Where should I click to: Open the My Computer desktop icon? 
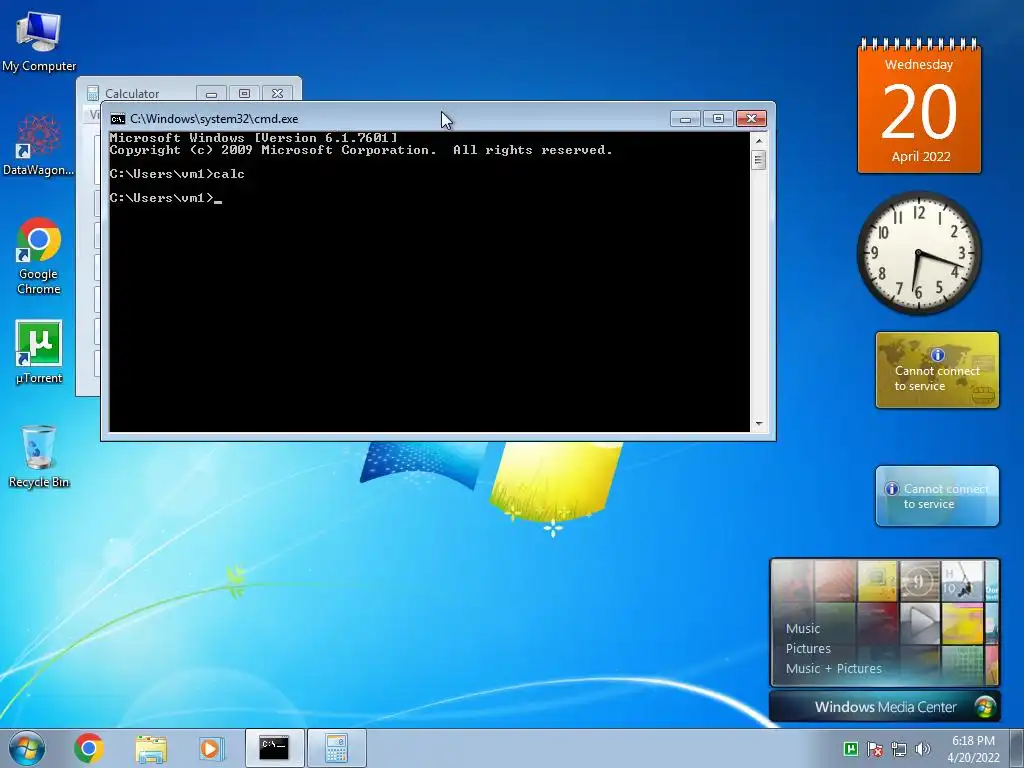click(x=39, y=41)
